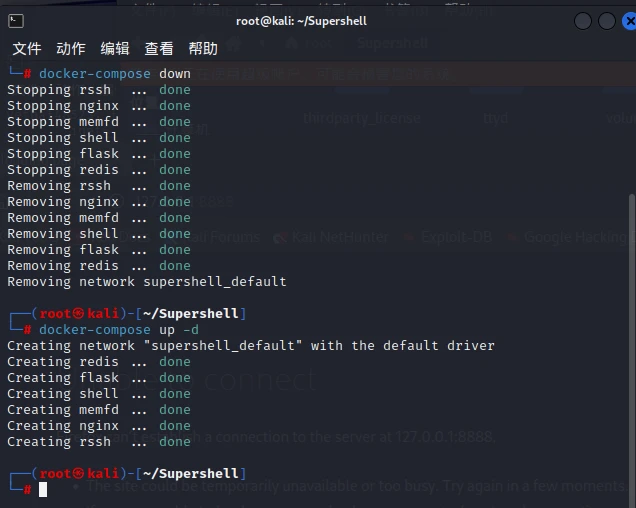
Task: Click the 'docker-compose up -d' command text
Action: [119, 330]
